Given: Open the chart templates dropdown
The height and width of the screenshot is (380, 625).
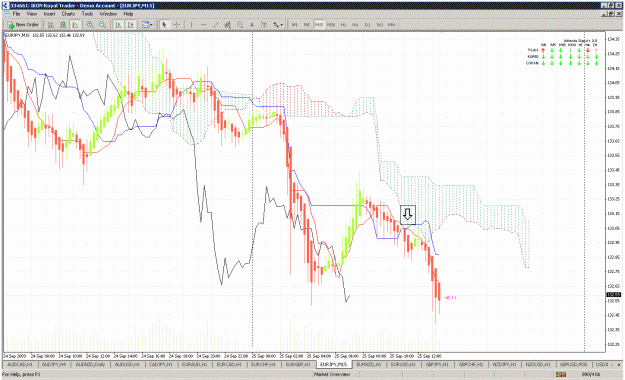Looking at the screenshot, I should [x=147, y=25].
